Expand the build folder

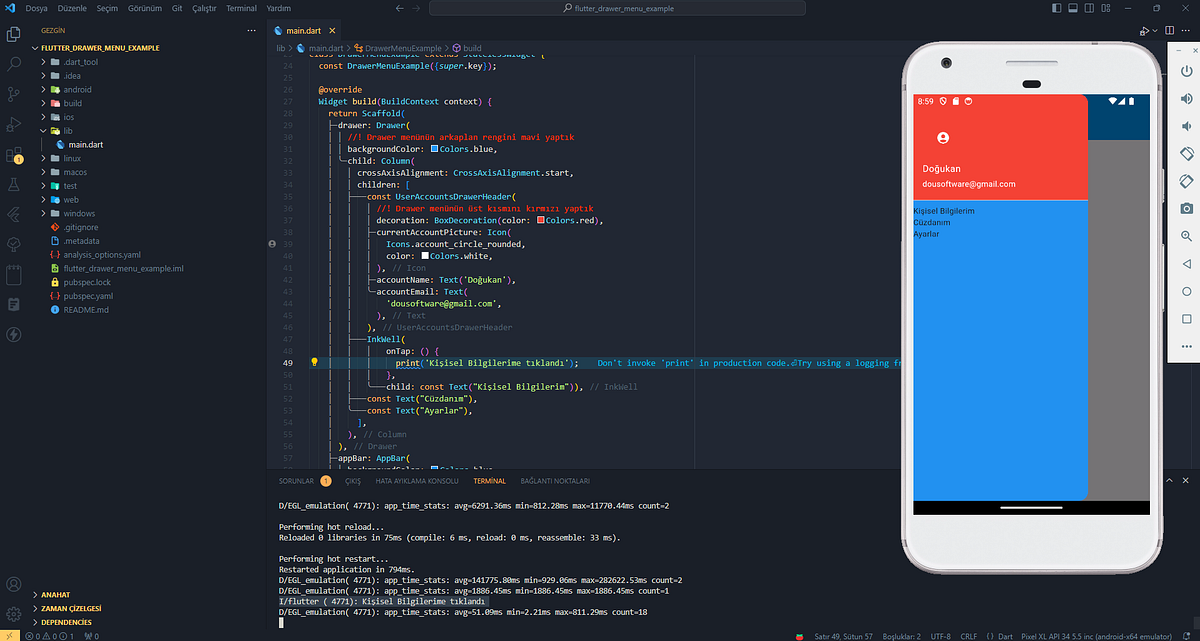pos(72,103)
